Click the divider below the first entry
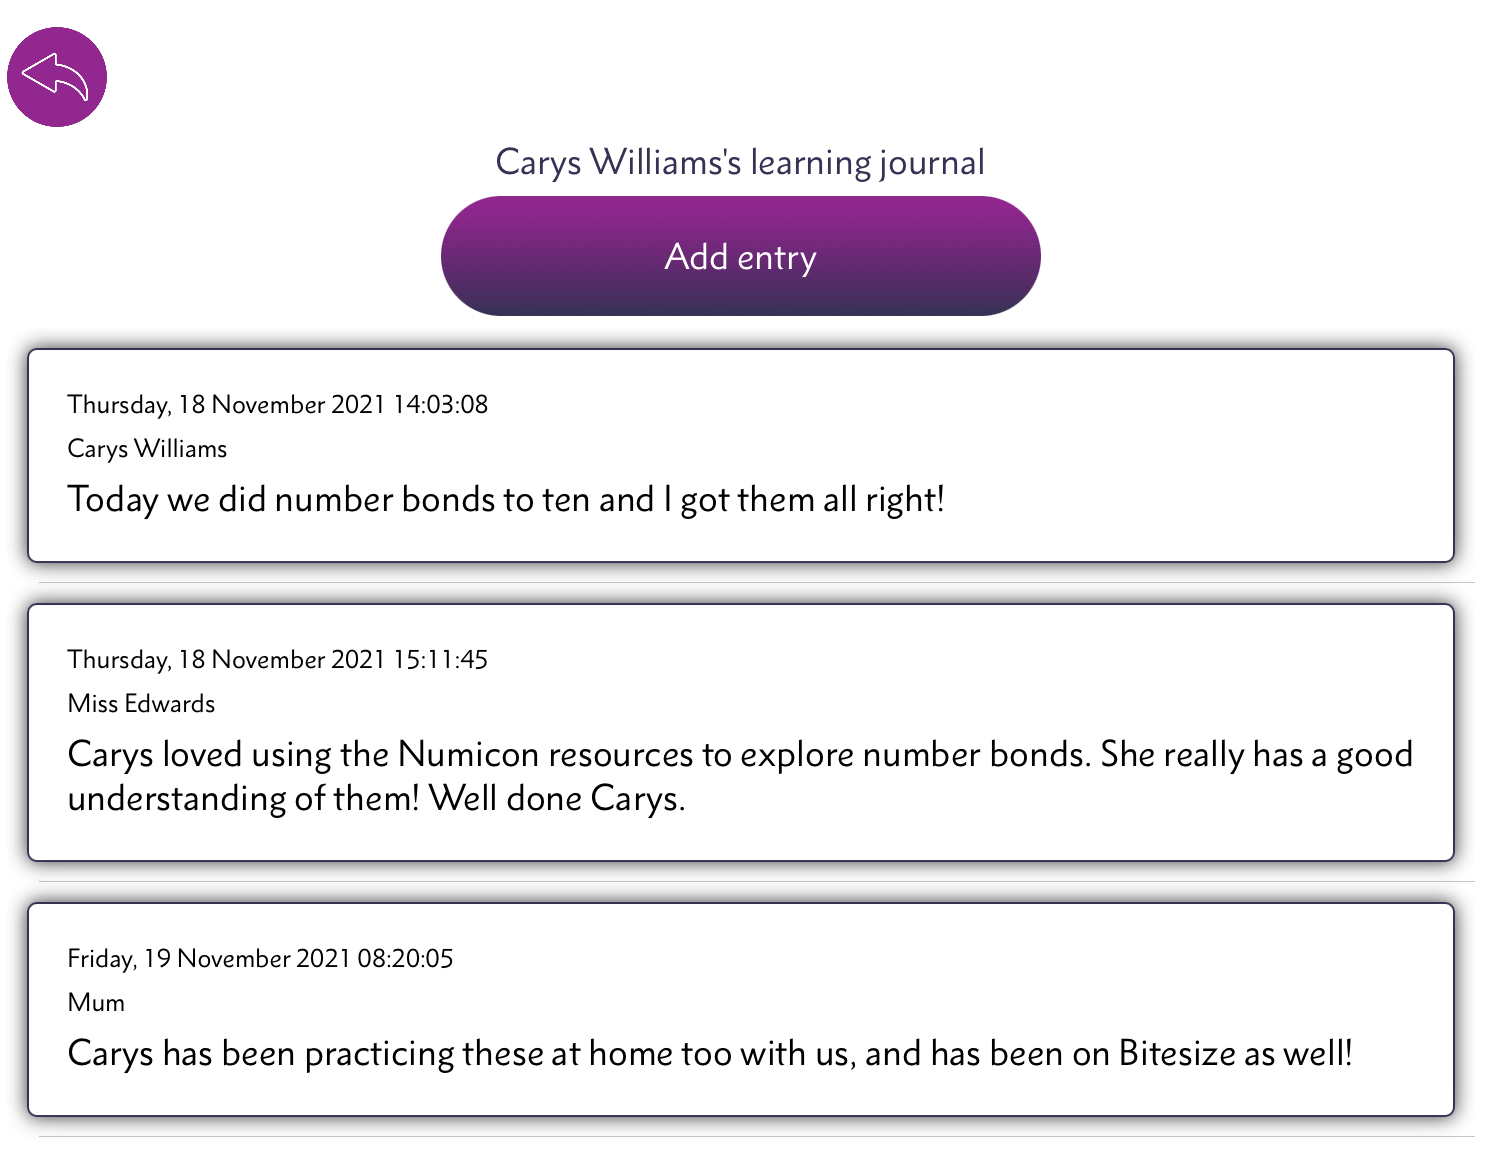Image resolution: width=1485 pixels, height=1161 pixels. pos(756,582)
